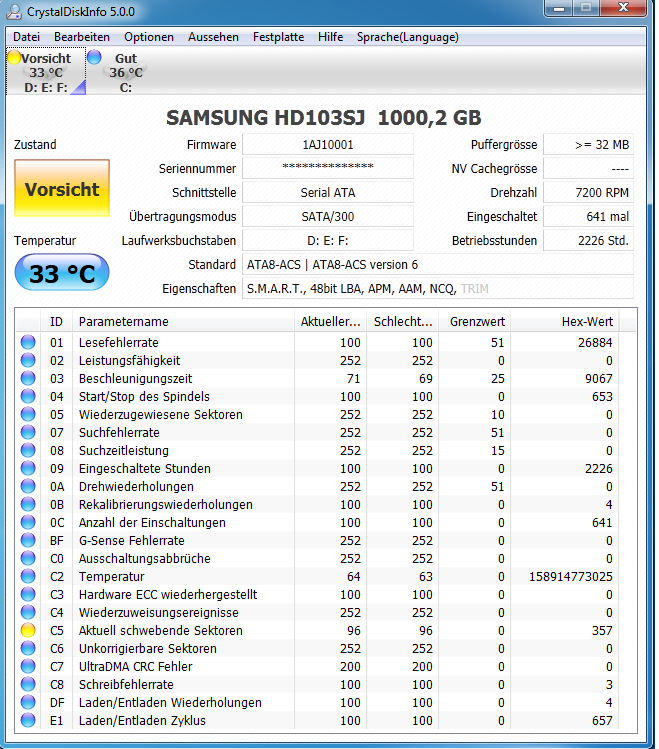Click the Laufwerksbuchstaben field D: E: F:

pyautogui.click(x=328, y=240)
